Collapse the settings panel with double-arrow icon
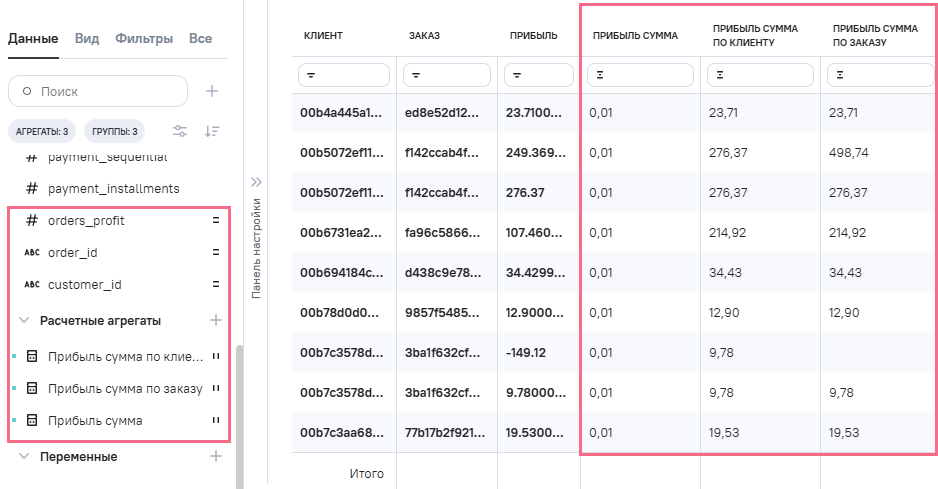Screen dimensions: 938x489 pyautogui.click(x=256, y=182)
